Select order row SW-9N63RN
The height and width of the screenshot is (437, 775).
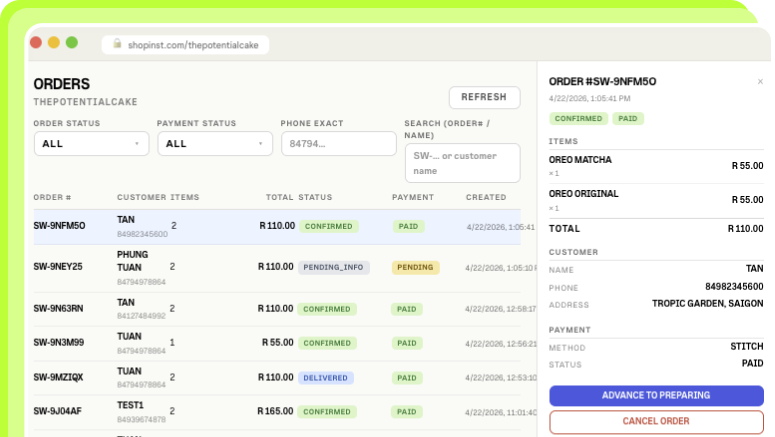[277, 309]
